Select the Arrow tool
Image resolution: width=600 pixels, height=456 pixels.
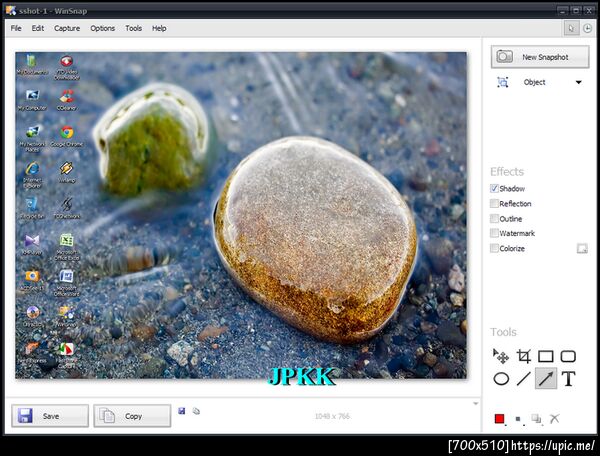point(546,378)
